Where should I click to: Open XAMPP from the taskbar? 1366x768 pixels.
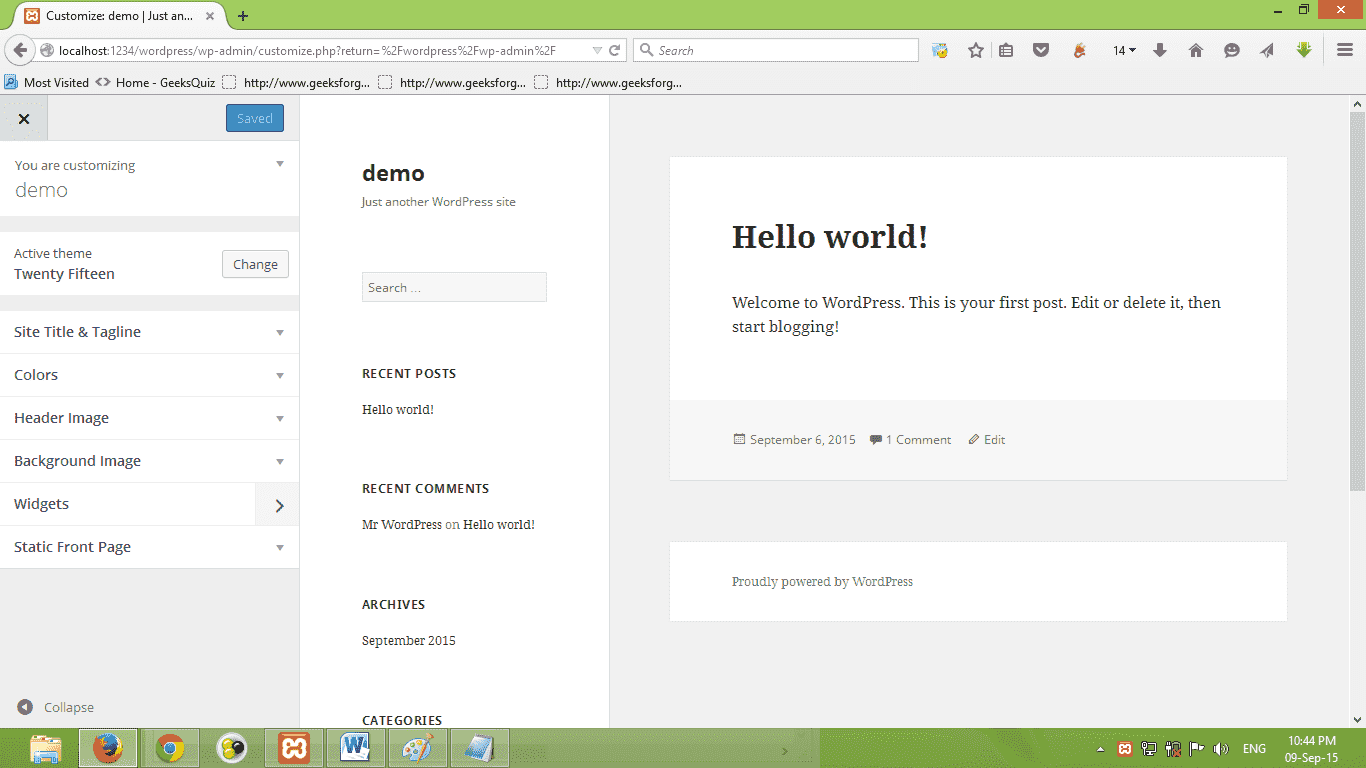coord(294,748)
